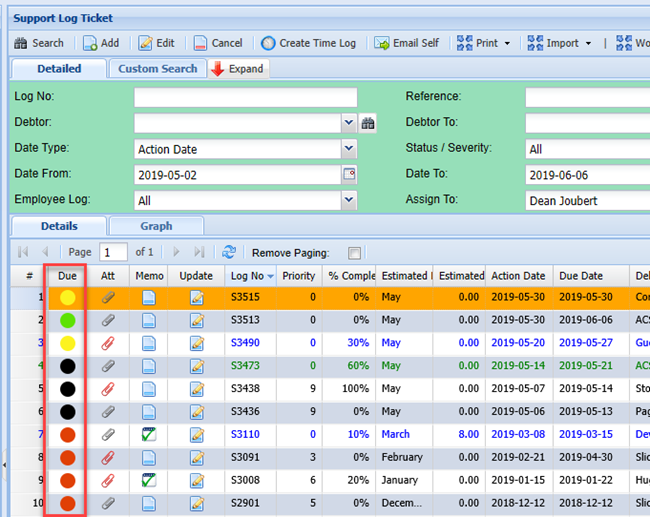The image size is (650, 517).
Task: Switch to Custom Search tab
Action: coord(157,69)
